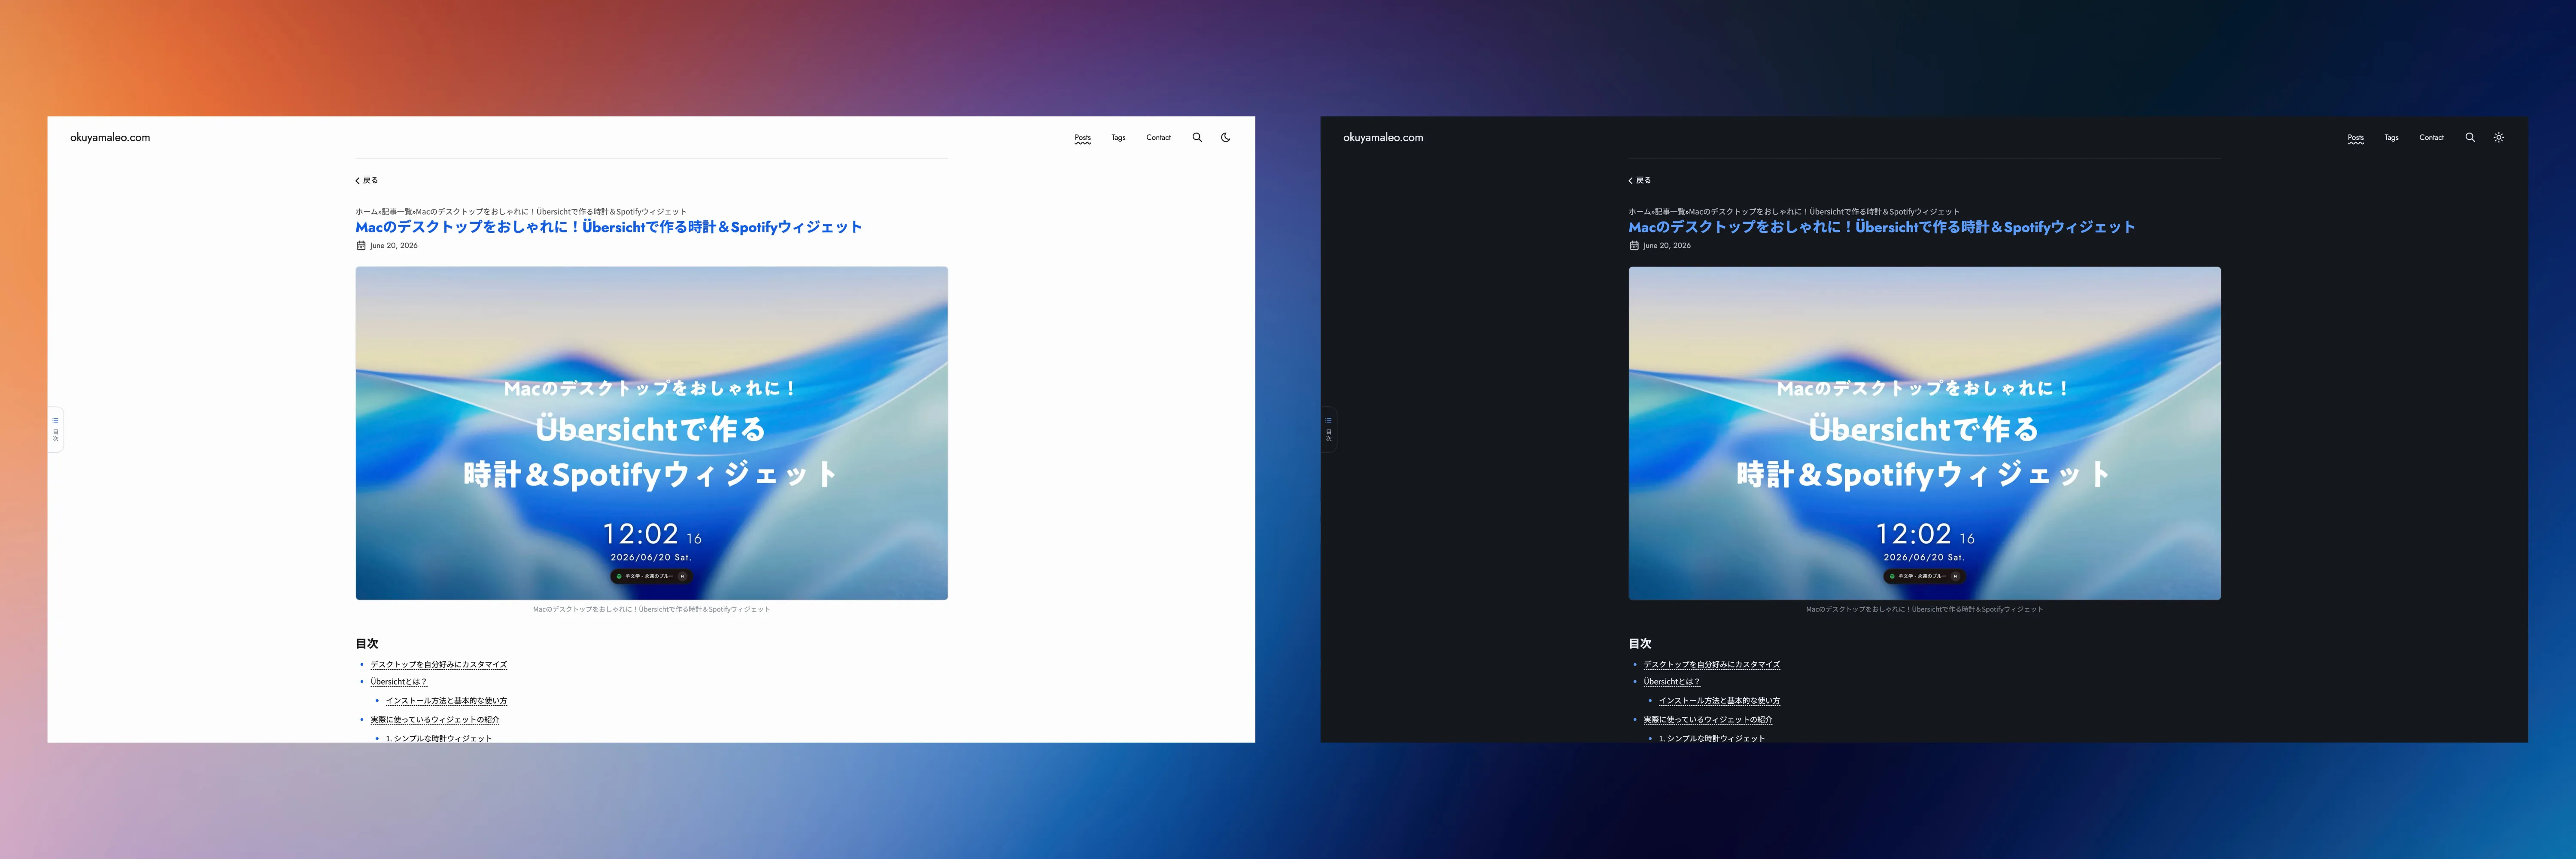Open the article hero image in the dark window
The image size is (2576, 859).
pyautogui.click(x=1925, y=433)
